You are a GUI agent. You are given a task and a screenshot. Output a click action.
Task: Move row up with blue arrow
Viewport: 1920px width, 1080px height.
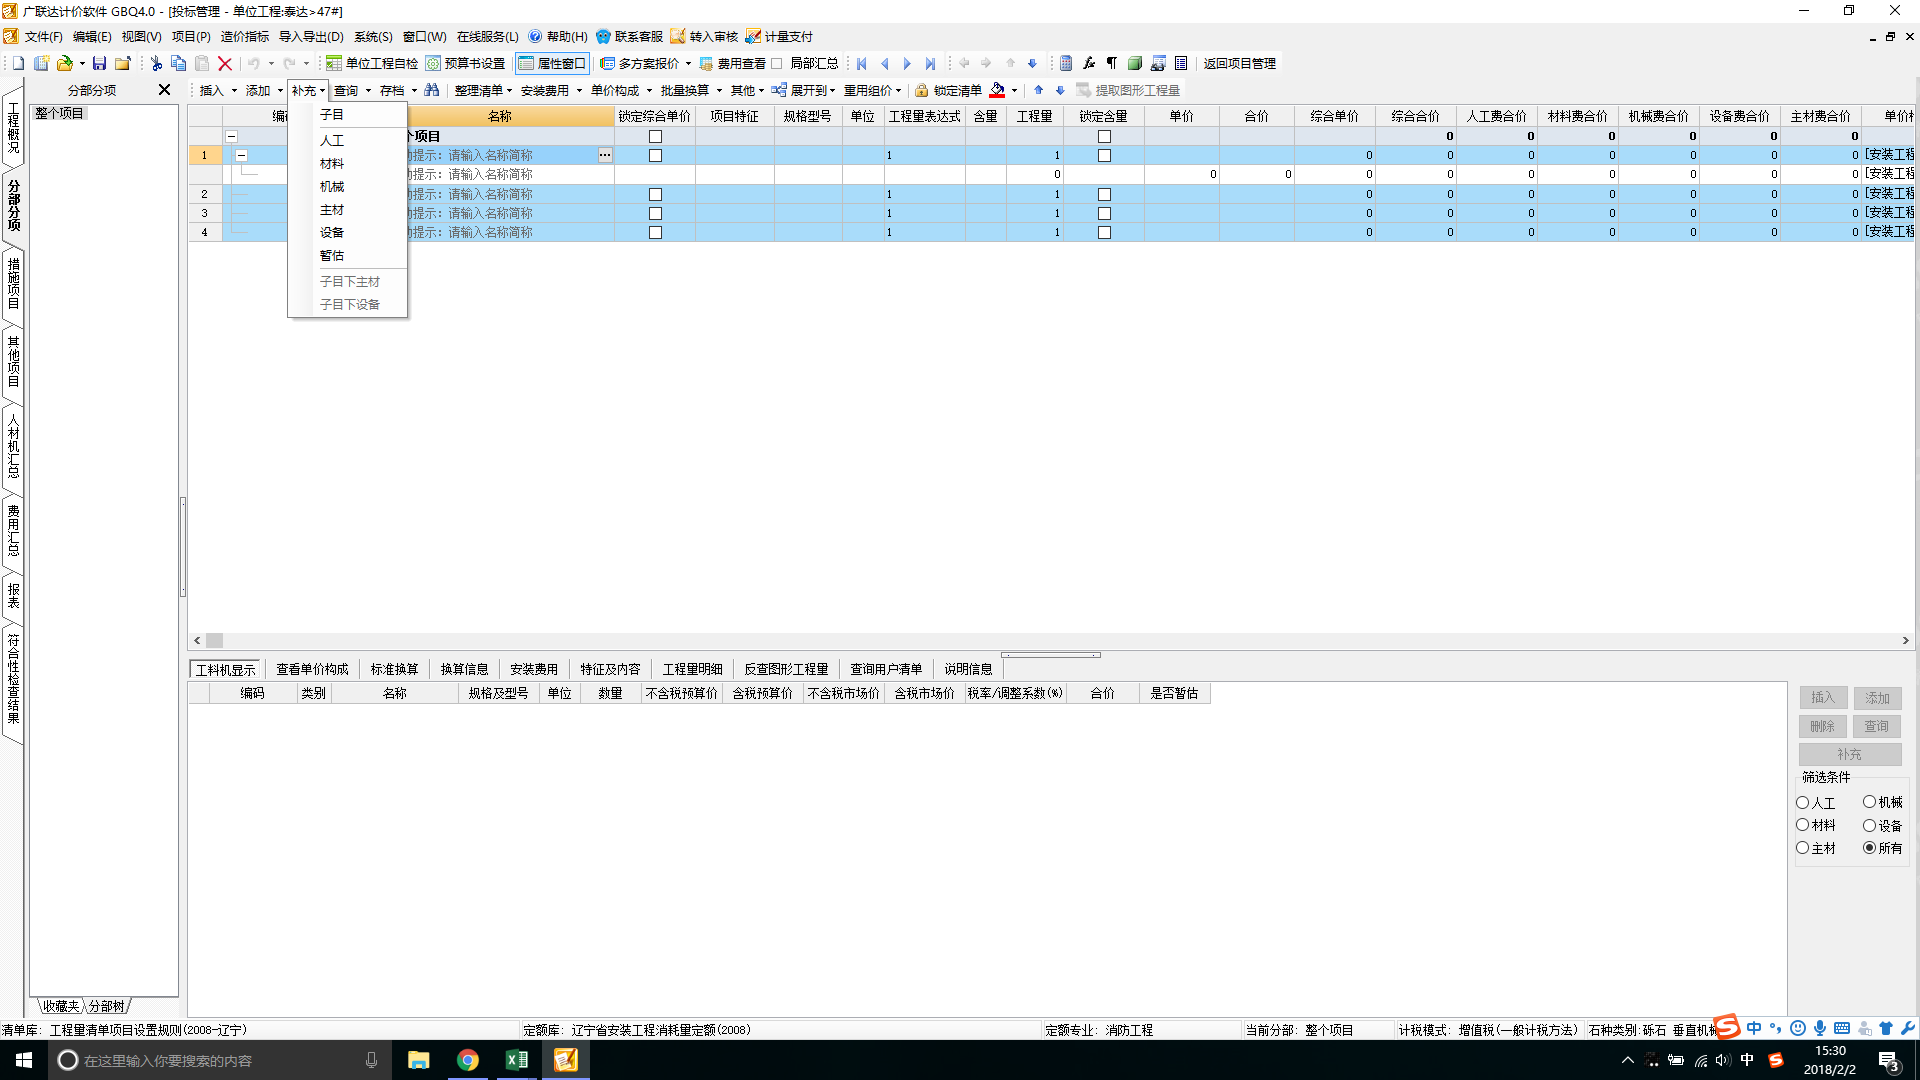point(1038,90)
